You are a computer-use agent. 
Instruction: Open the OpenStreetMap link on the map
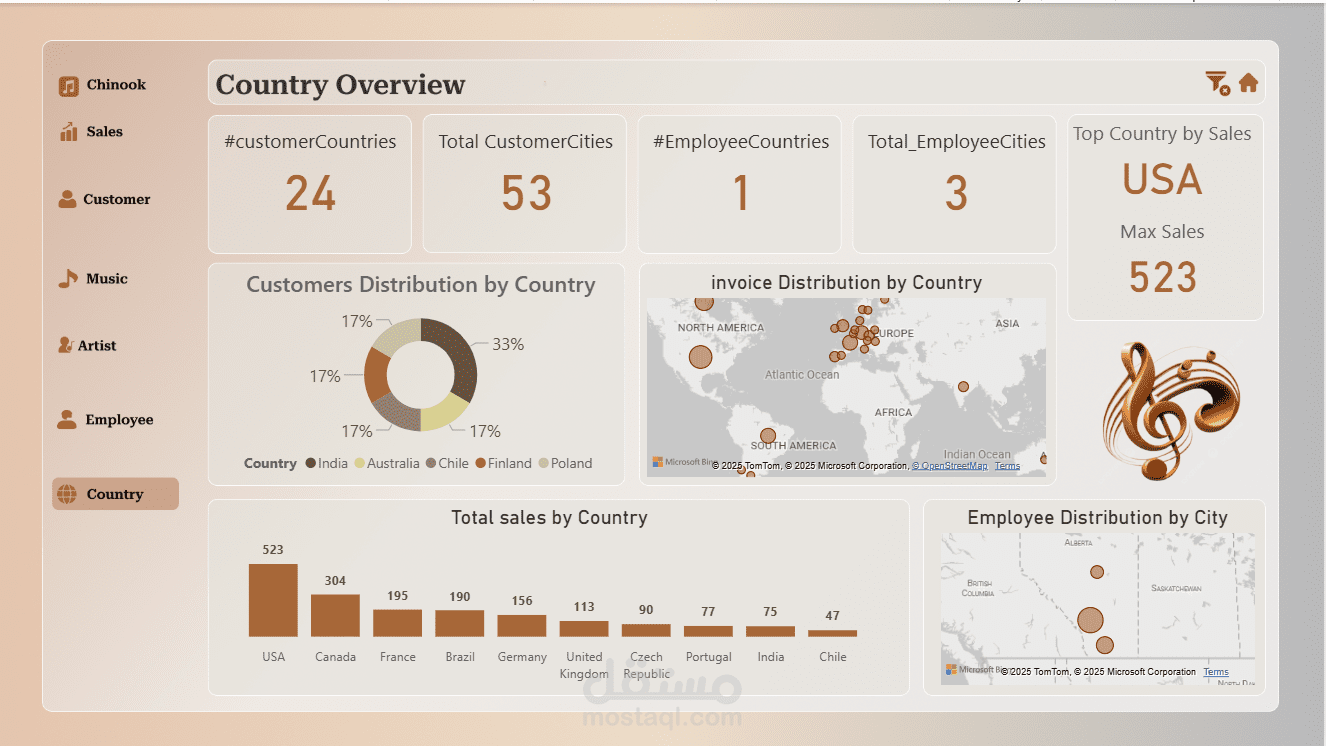pos(949,466)
